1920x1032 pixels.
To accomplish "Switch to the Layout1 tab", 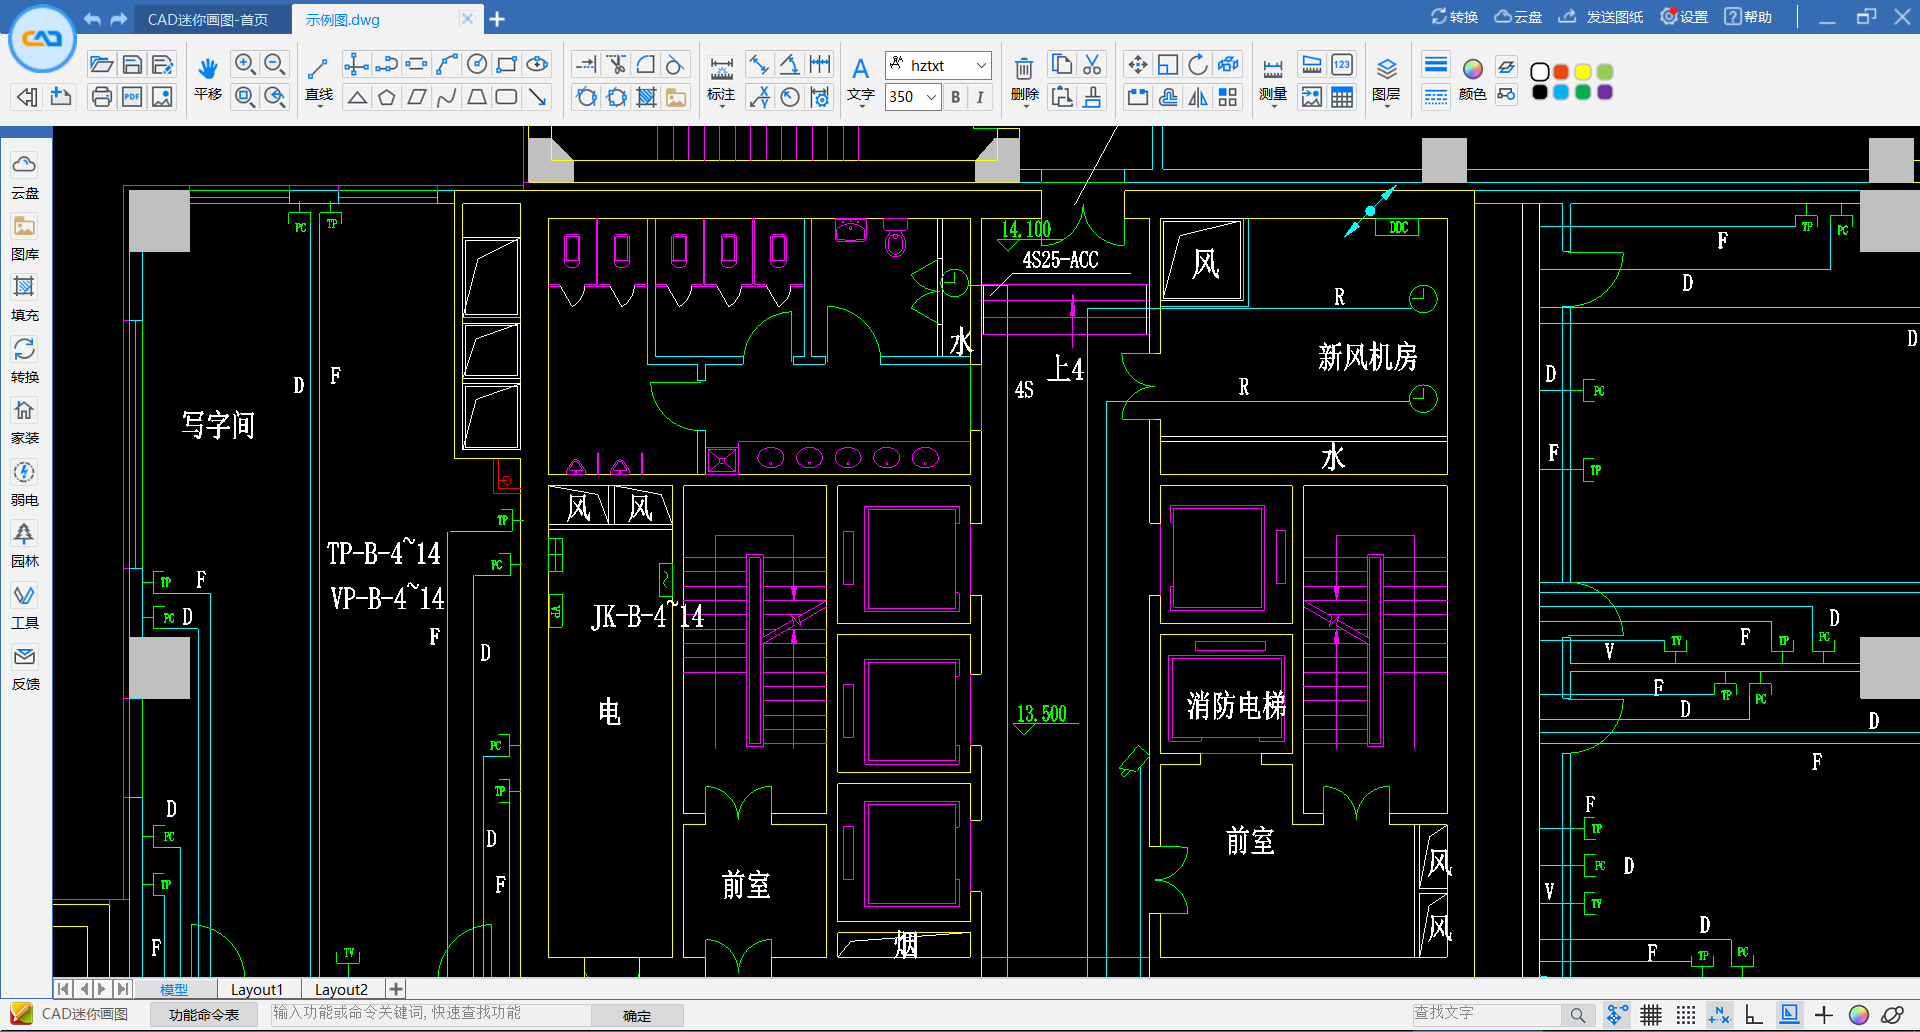I will point(257,989).
